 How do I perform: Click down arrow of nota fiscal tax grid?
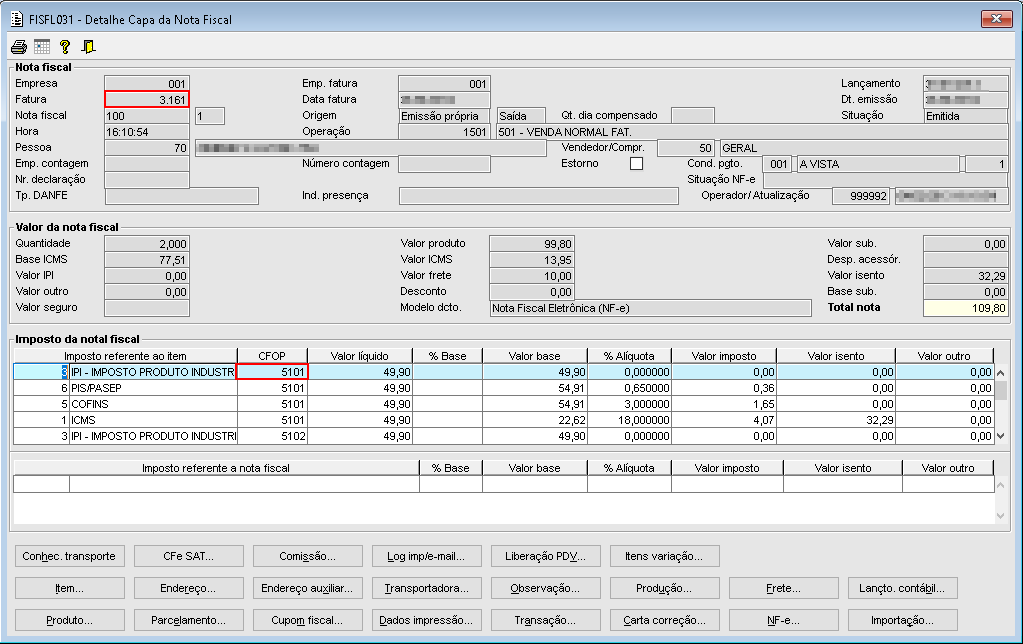coord(1000,516)
